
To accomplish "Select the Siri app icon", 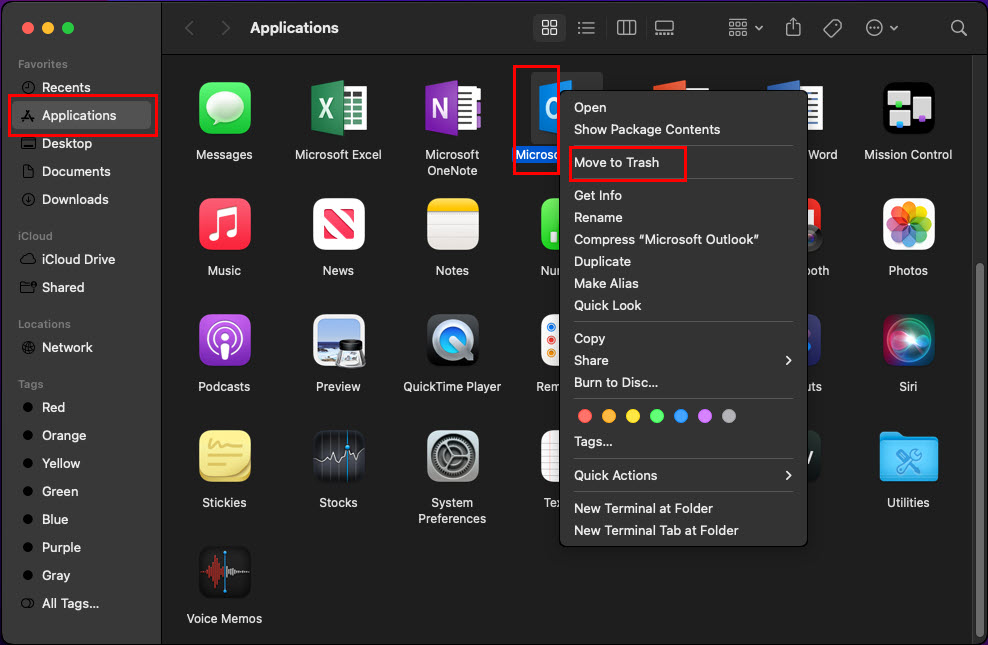I will [908, 340].
